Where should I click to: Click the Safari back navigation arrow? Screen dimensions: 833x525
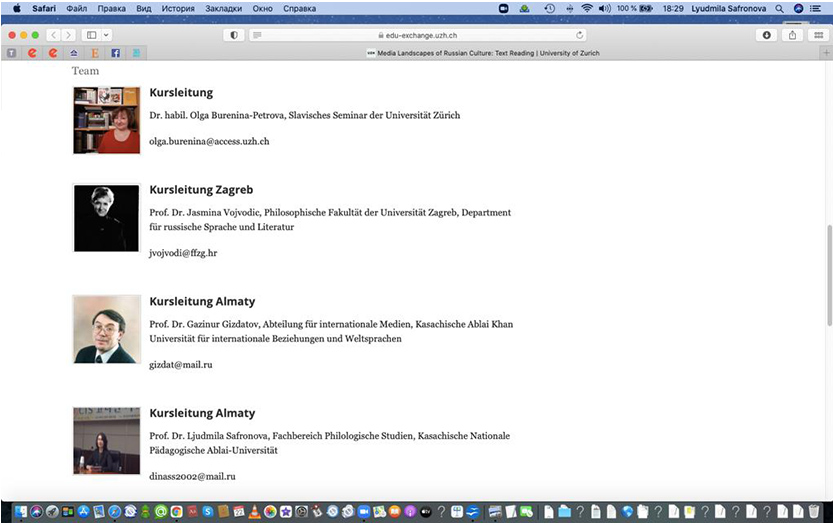coord(54,35)
